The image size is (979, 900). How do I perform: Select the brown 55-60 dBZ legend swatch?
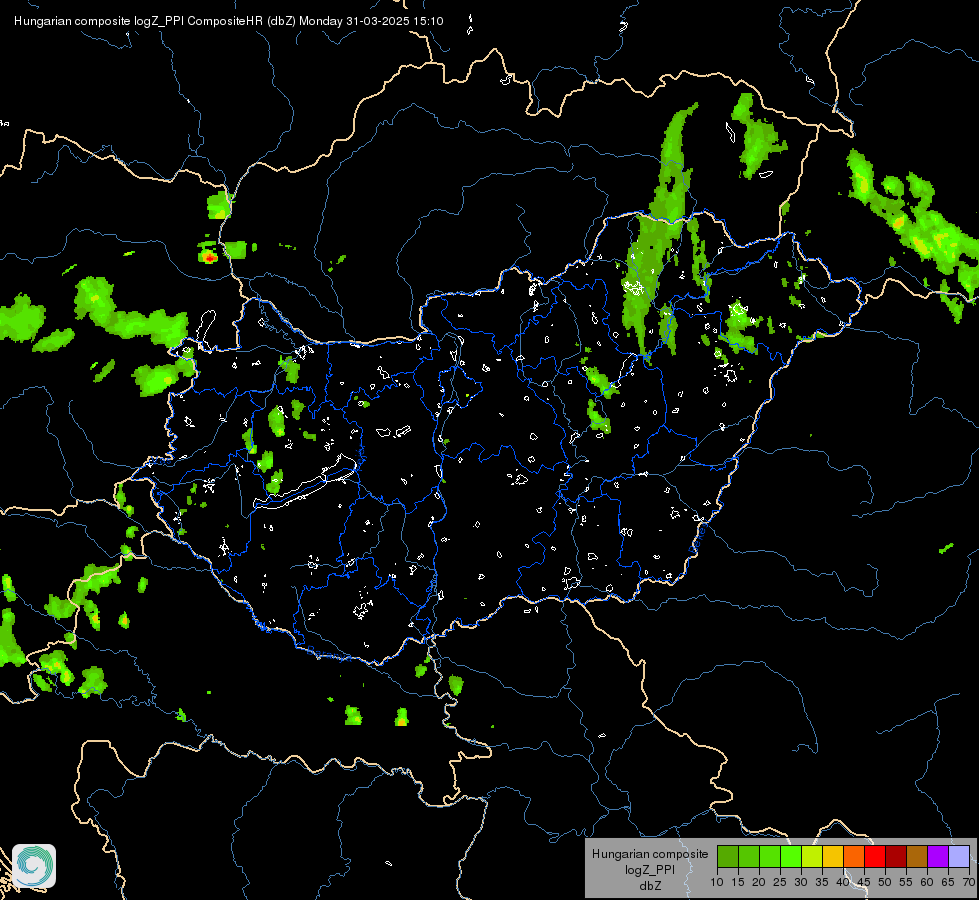pyautogui.click(x=917, y=856)
